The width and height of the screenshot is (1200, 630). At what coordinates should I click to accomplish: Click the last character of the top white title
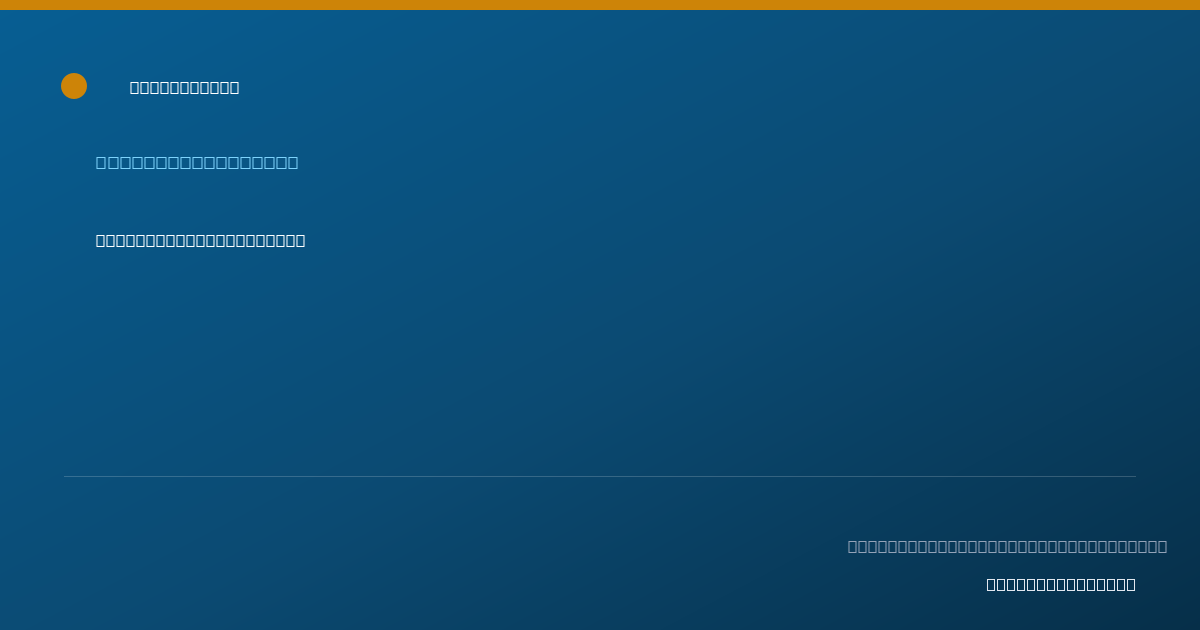[234, 87]
